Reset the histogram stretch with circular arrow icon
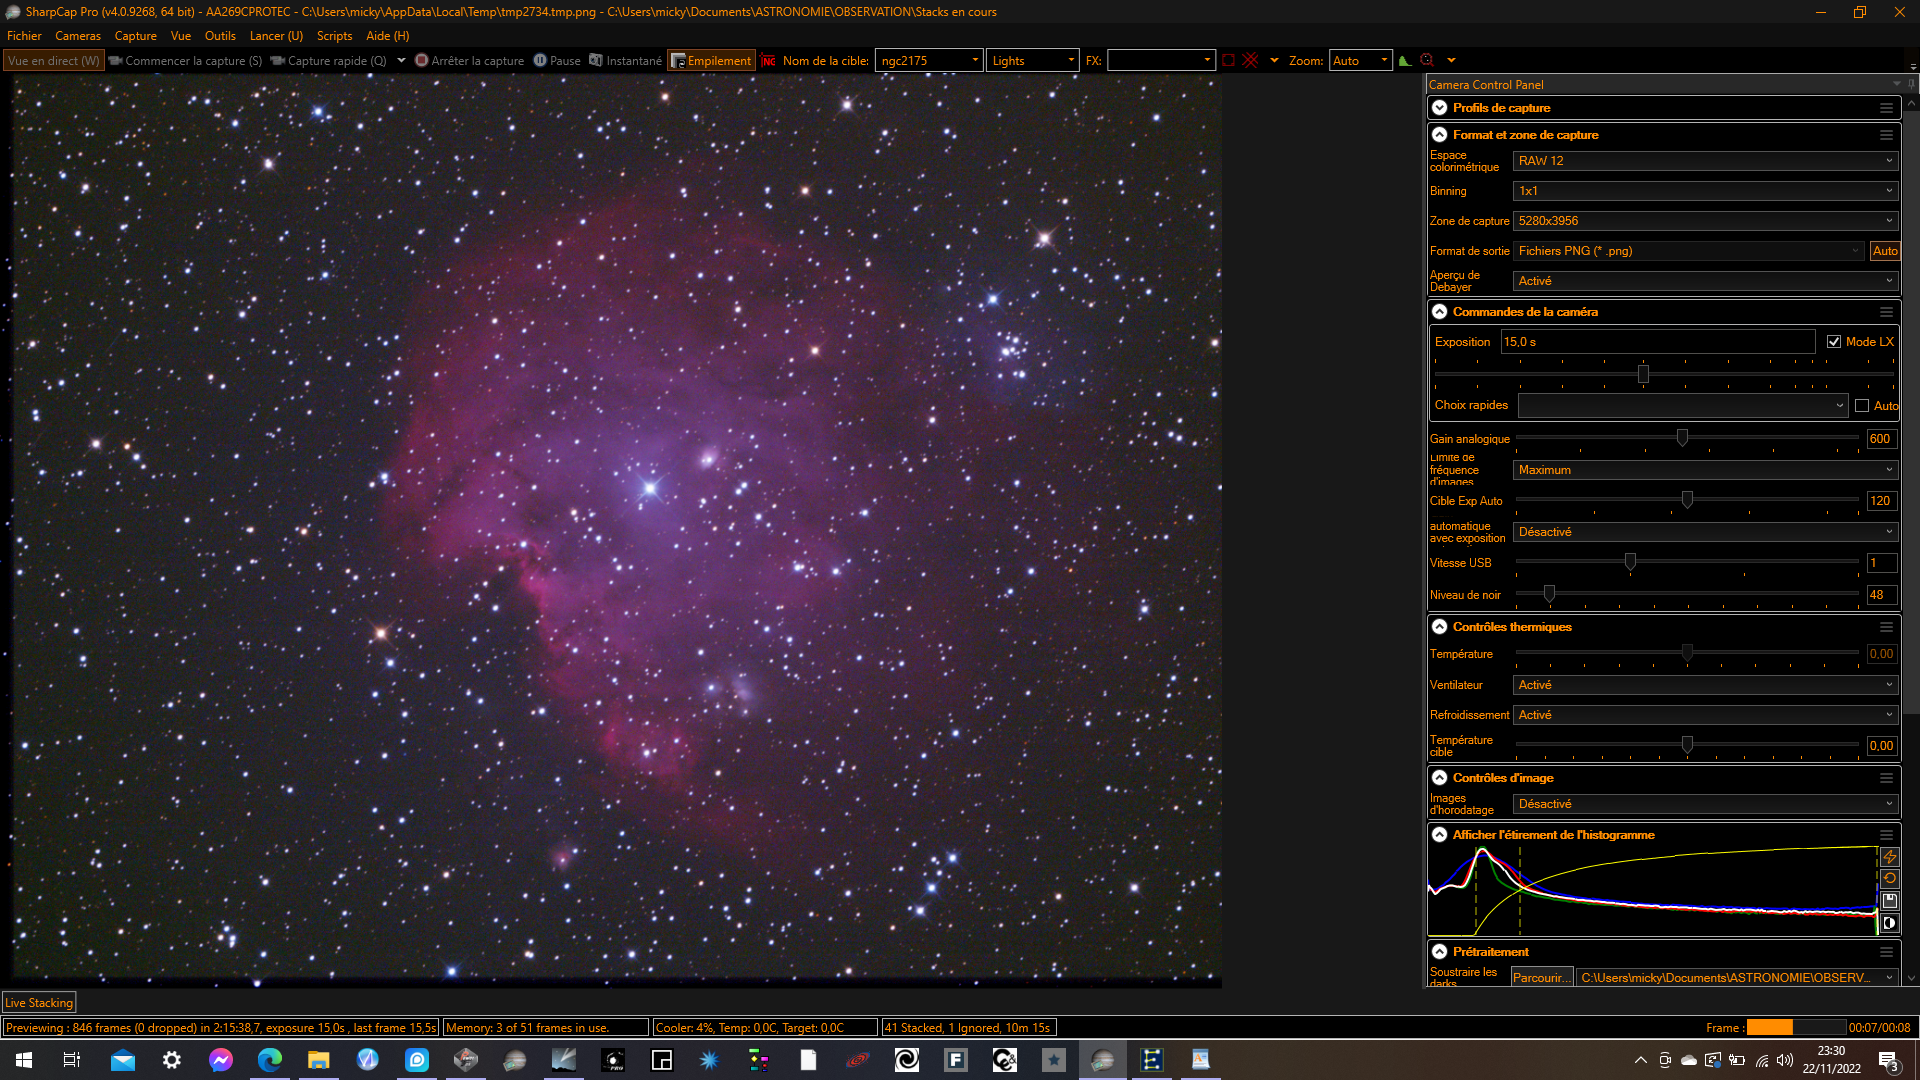This screenshot has width=1920, height=1080. (1889, 879)
